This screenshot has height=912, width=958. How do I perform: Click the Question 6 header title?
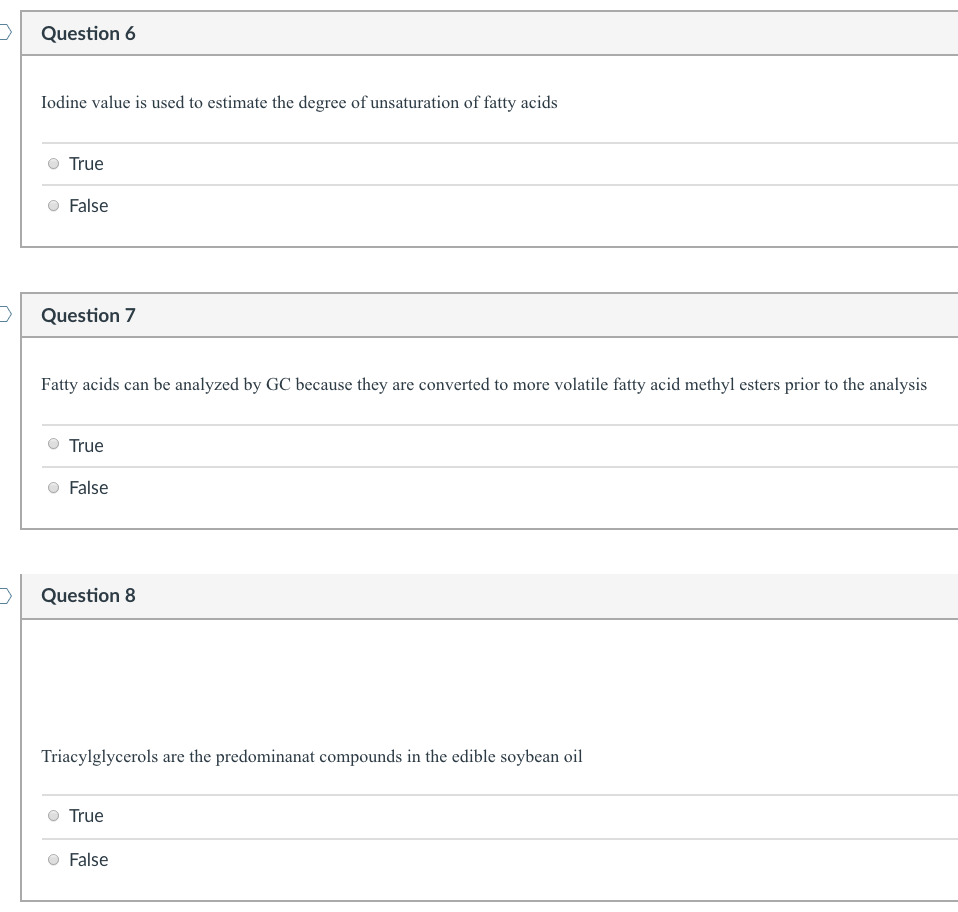click(88, 34)
